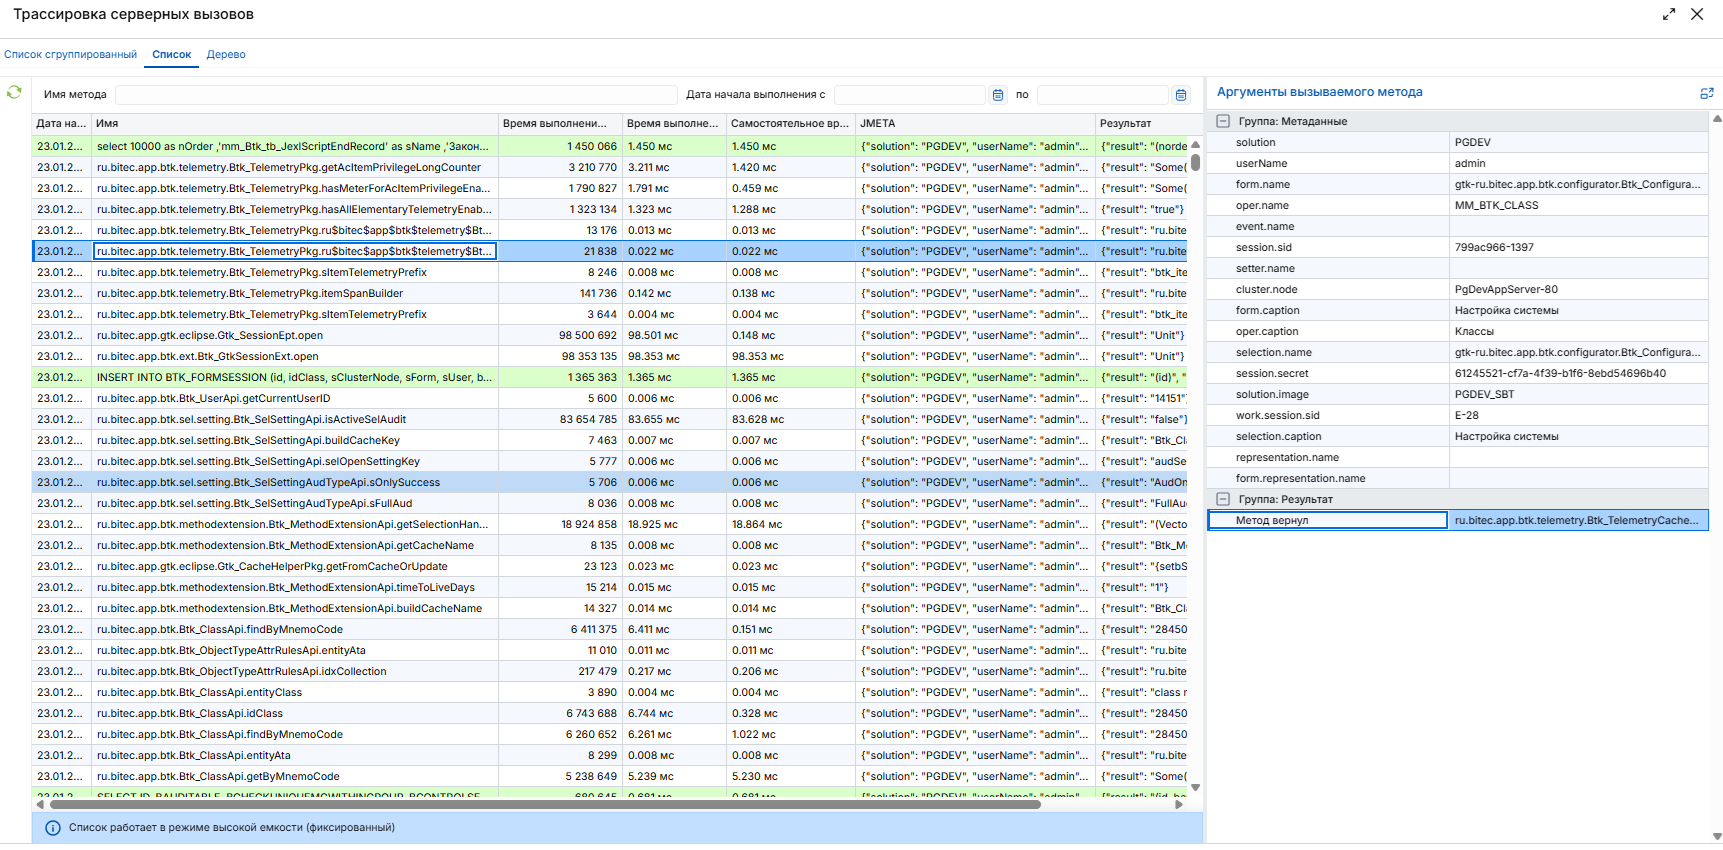Click the Метод вернул result value

(x=1576, y=520)
